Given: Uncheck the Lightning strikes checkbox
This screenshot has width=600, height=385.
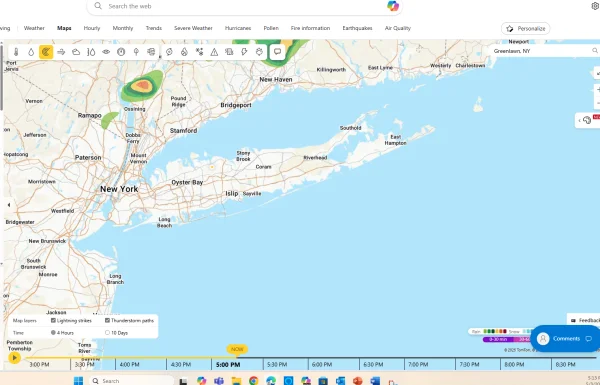Looking at the screenshot, I should pyautogui.click(x=53, y=320).
